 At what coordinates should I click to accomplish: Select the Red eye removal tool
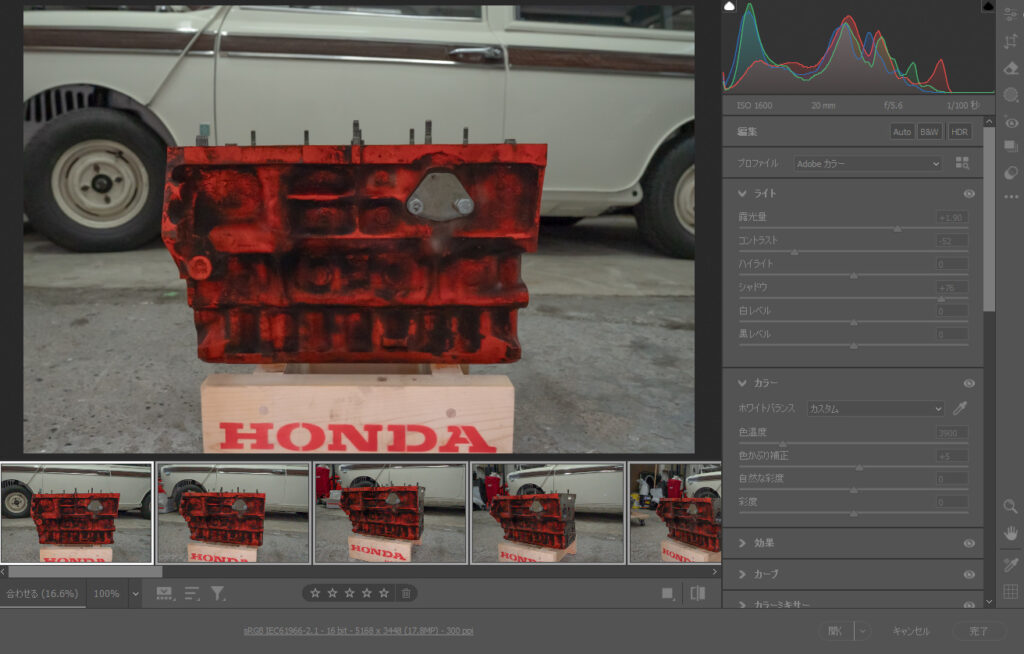tap(1011, 123)
